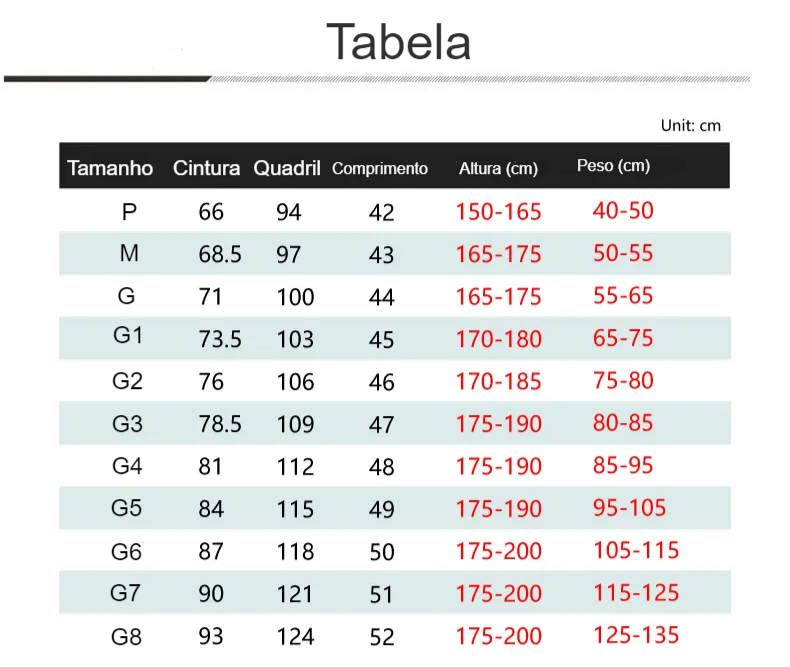Click the hip value 100 in row G
This screenshot has width=790, height=667.
click(295, 297)
